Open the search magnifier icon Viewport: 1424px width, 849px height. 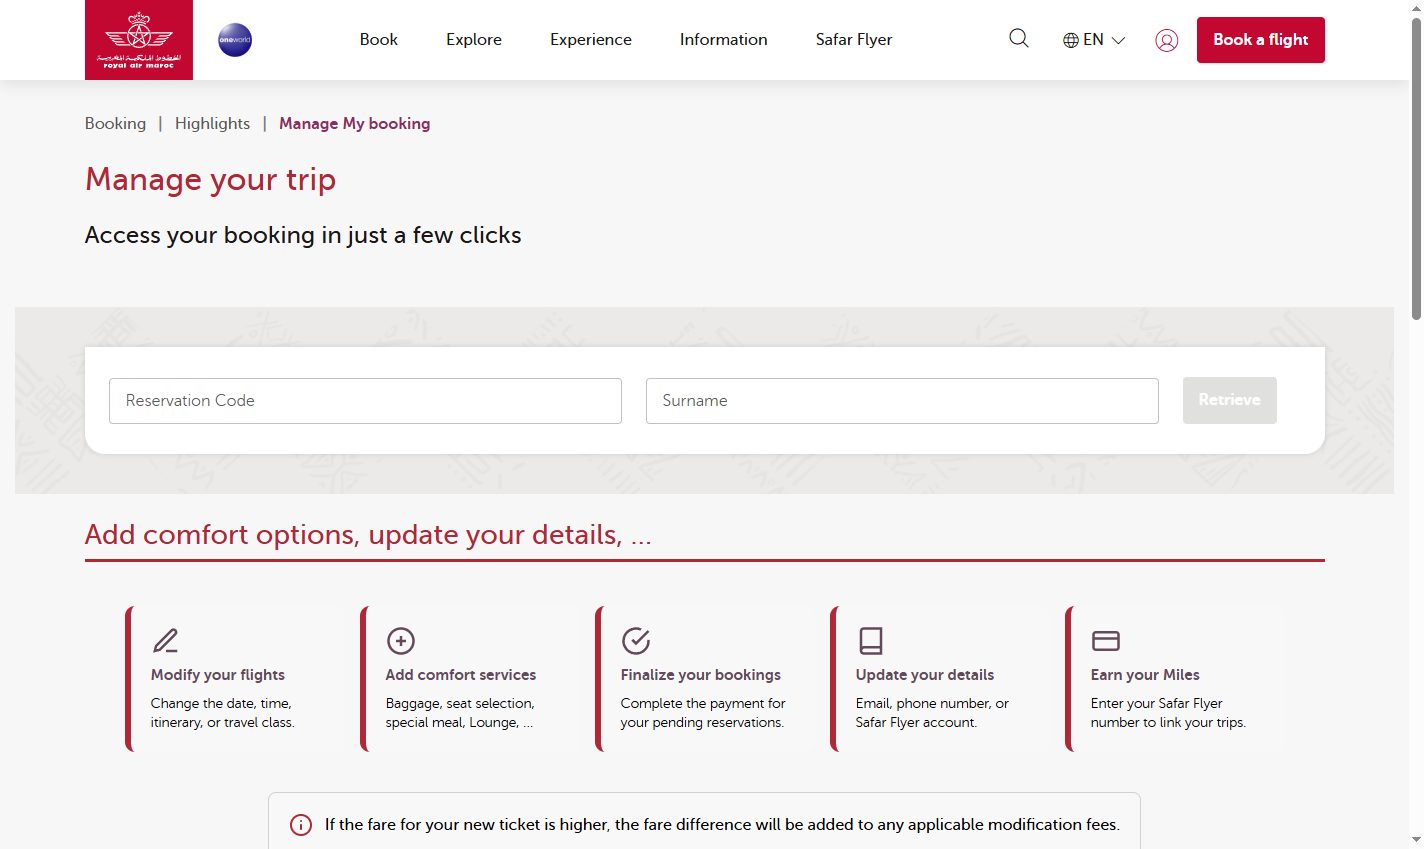1019,39
